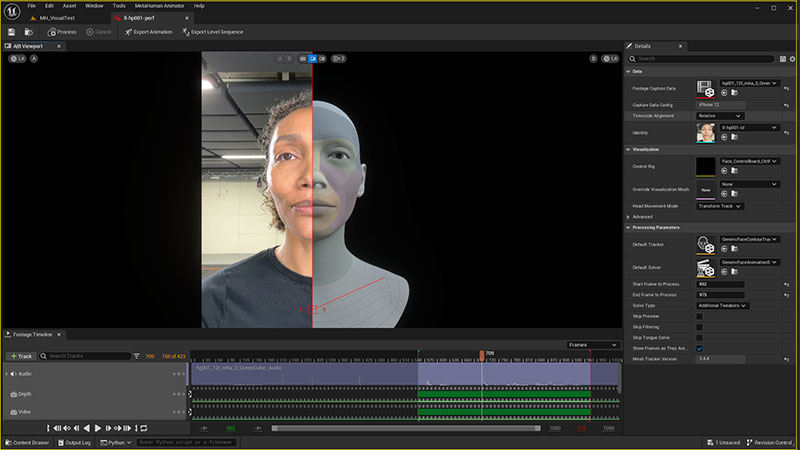Viewport: 800px width, 450px height.
Task: Use selected asset for Control Rig
Action: click(x=724, y=170)
